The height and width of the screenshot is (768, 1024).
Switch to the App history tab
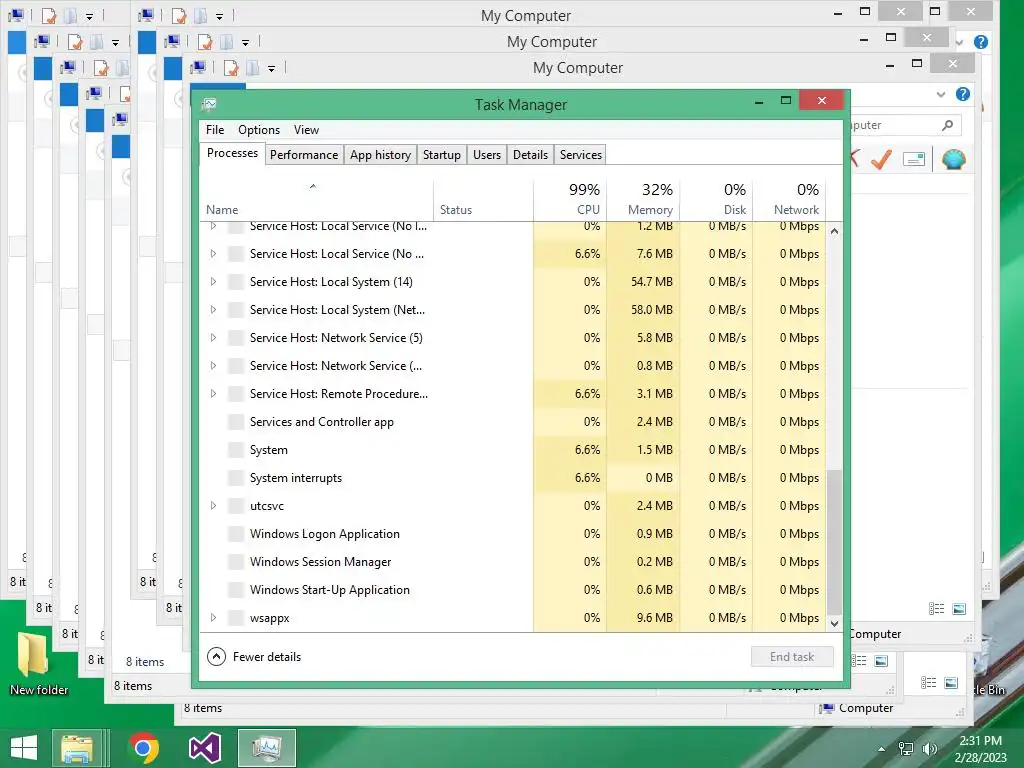point(380,155)
